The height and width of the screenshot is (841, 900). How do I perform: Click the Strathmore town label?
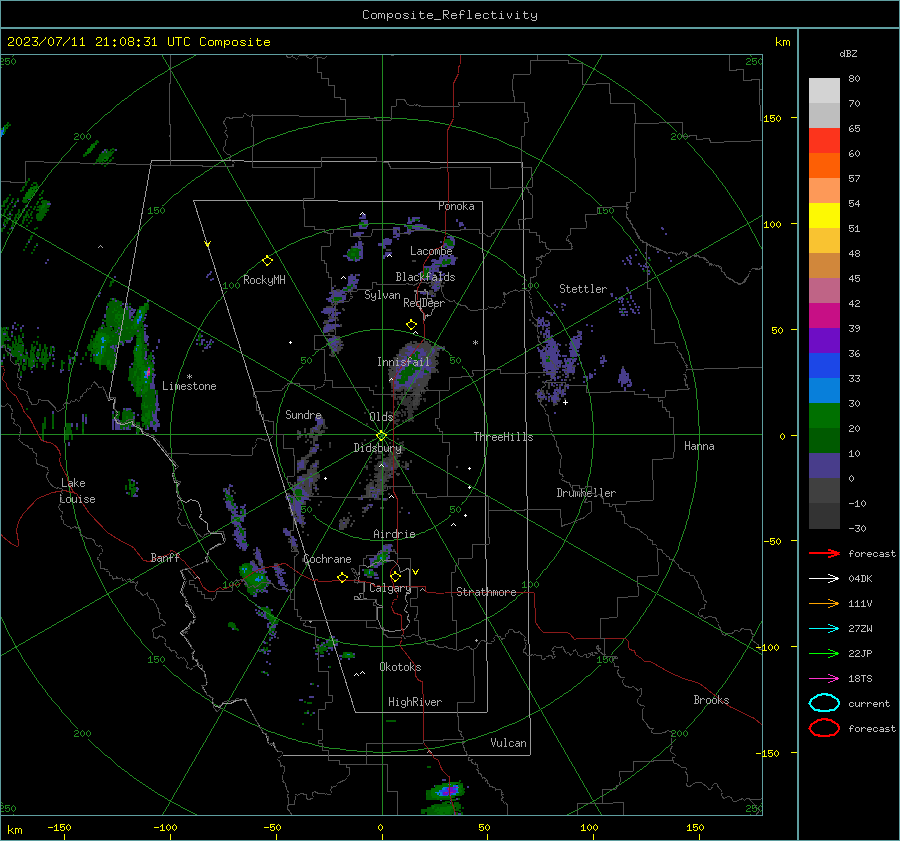pos(486,592)
